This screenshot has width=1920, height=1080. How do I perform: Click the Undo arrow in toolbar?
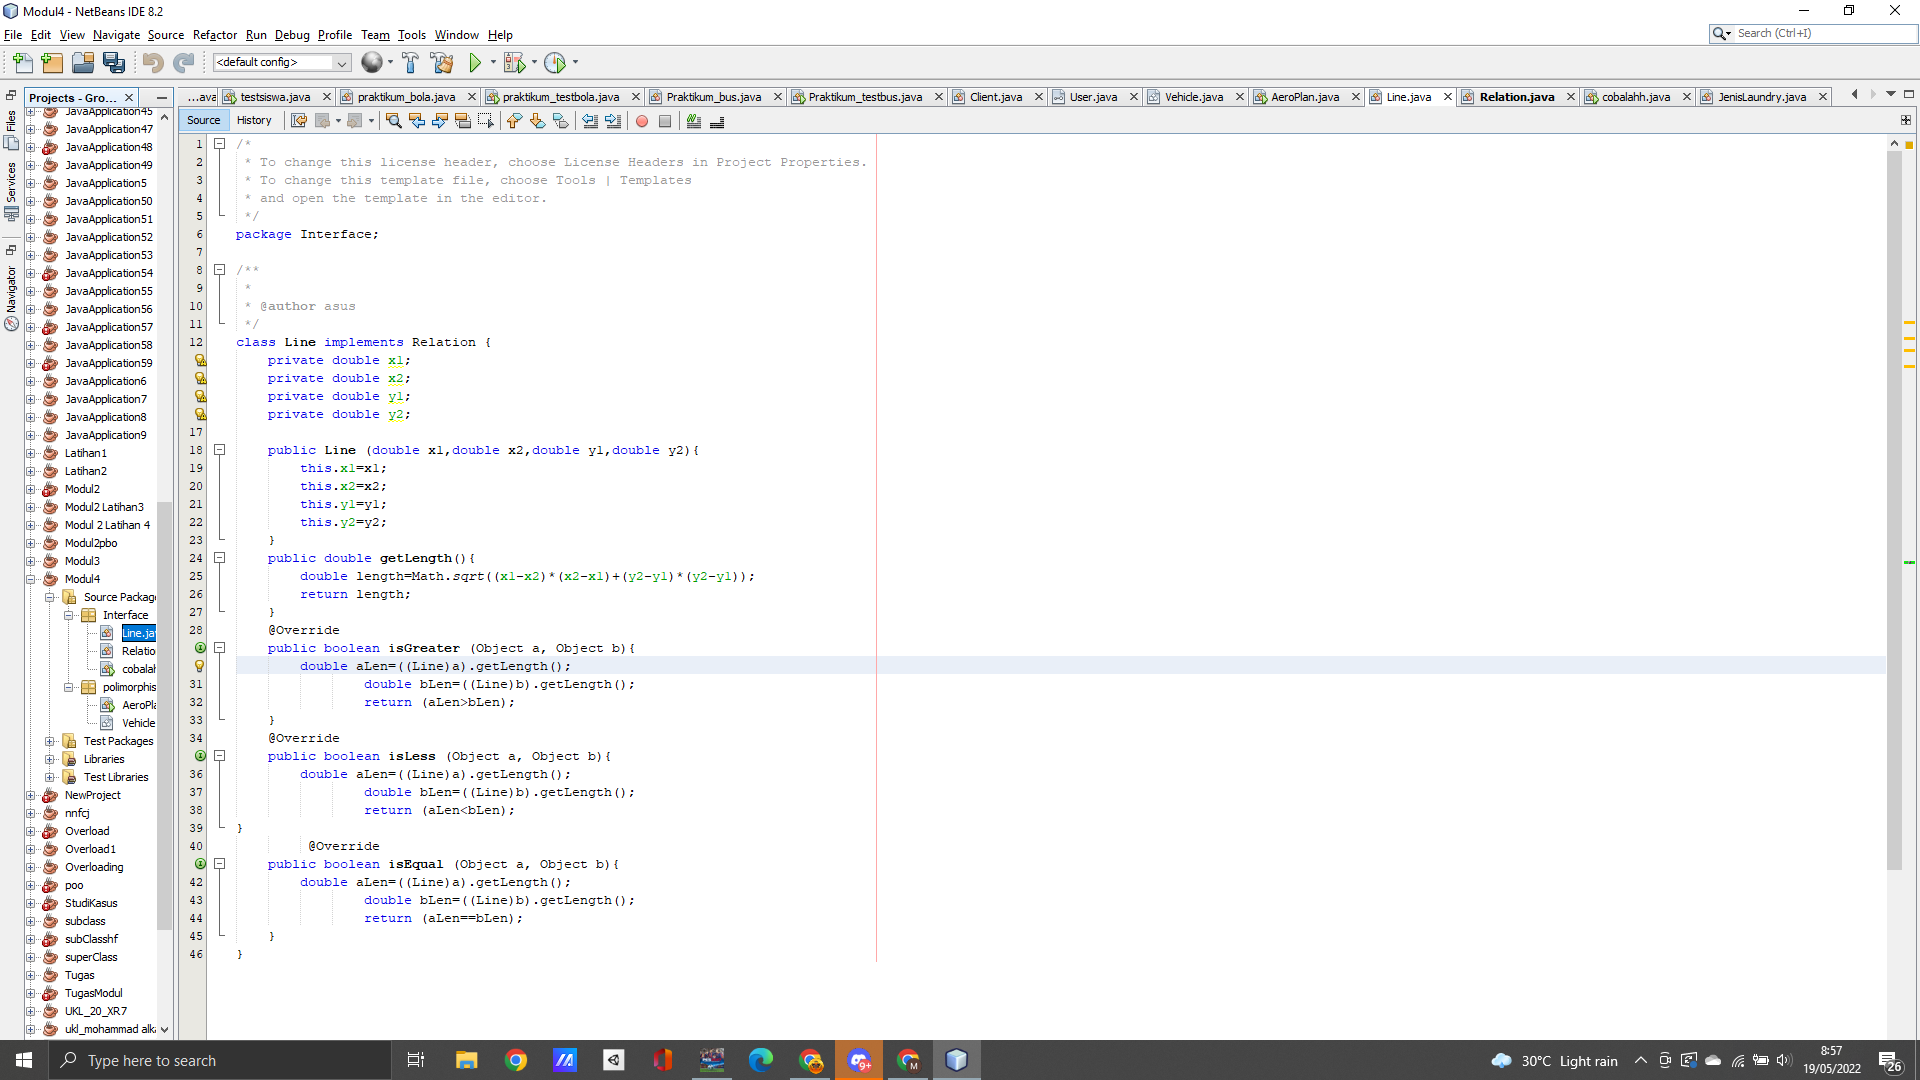(x=153, y=63)
